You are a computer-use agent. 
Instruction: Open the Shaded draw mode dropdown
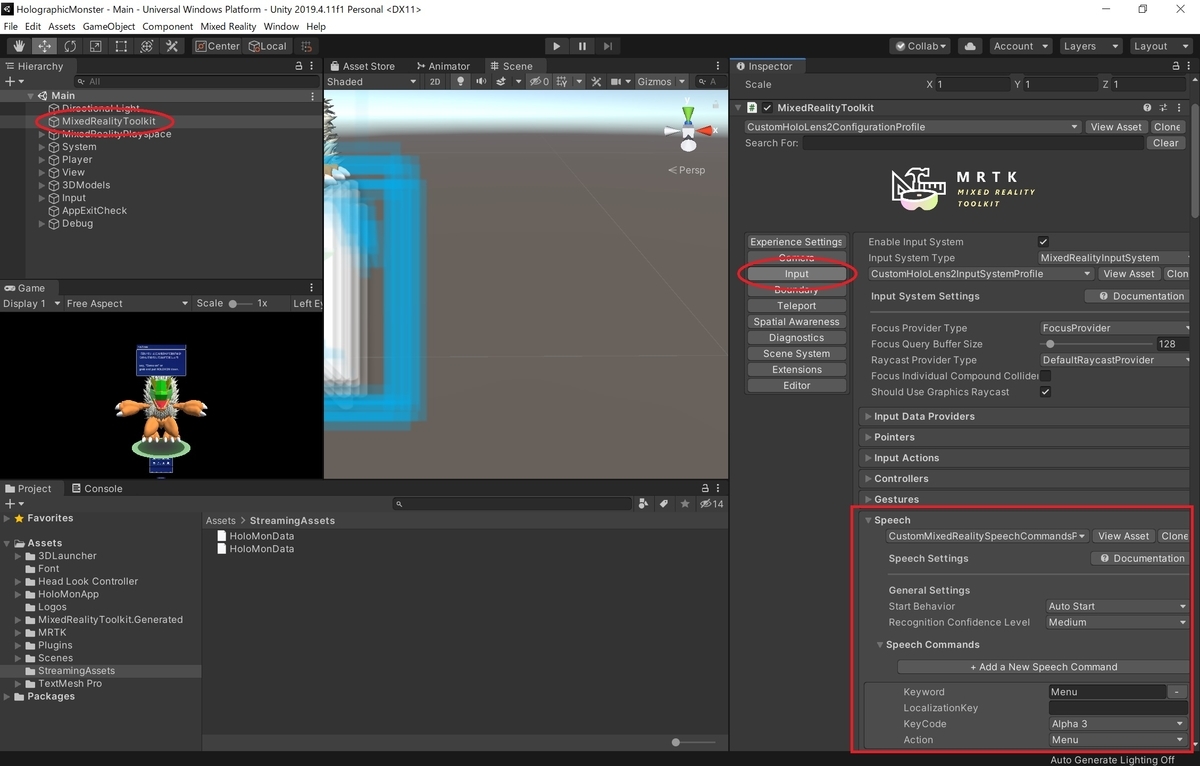tap(372, 82)
